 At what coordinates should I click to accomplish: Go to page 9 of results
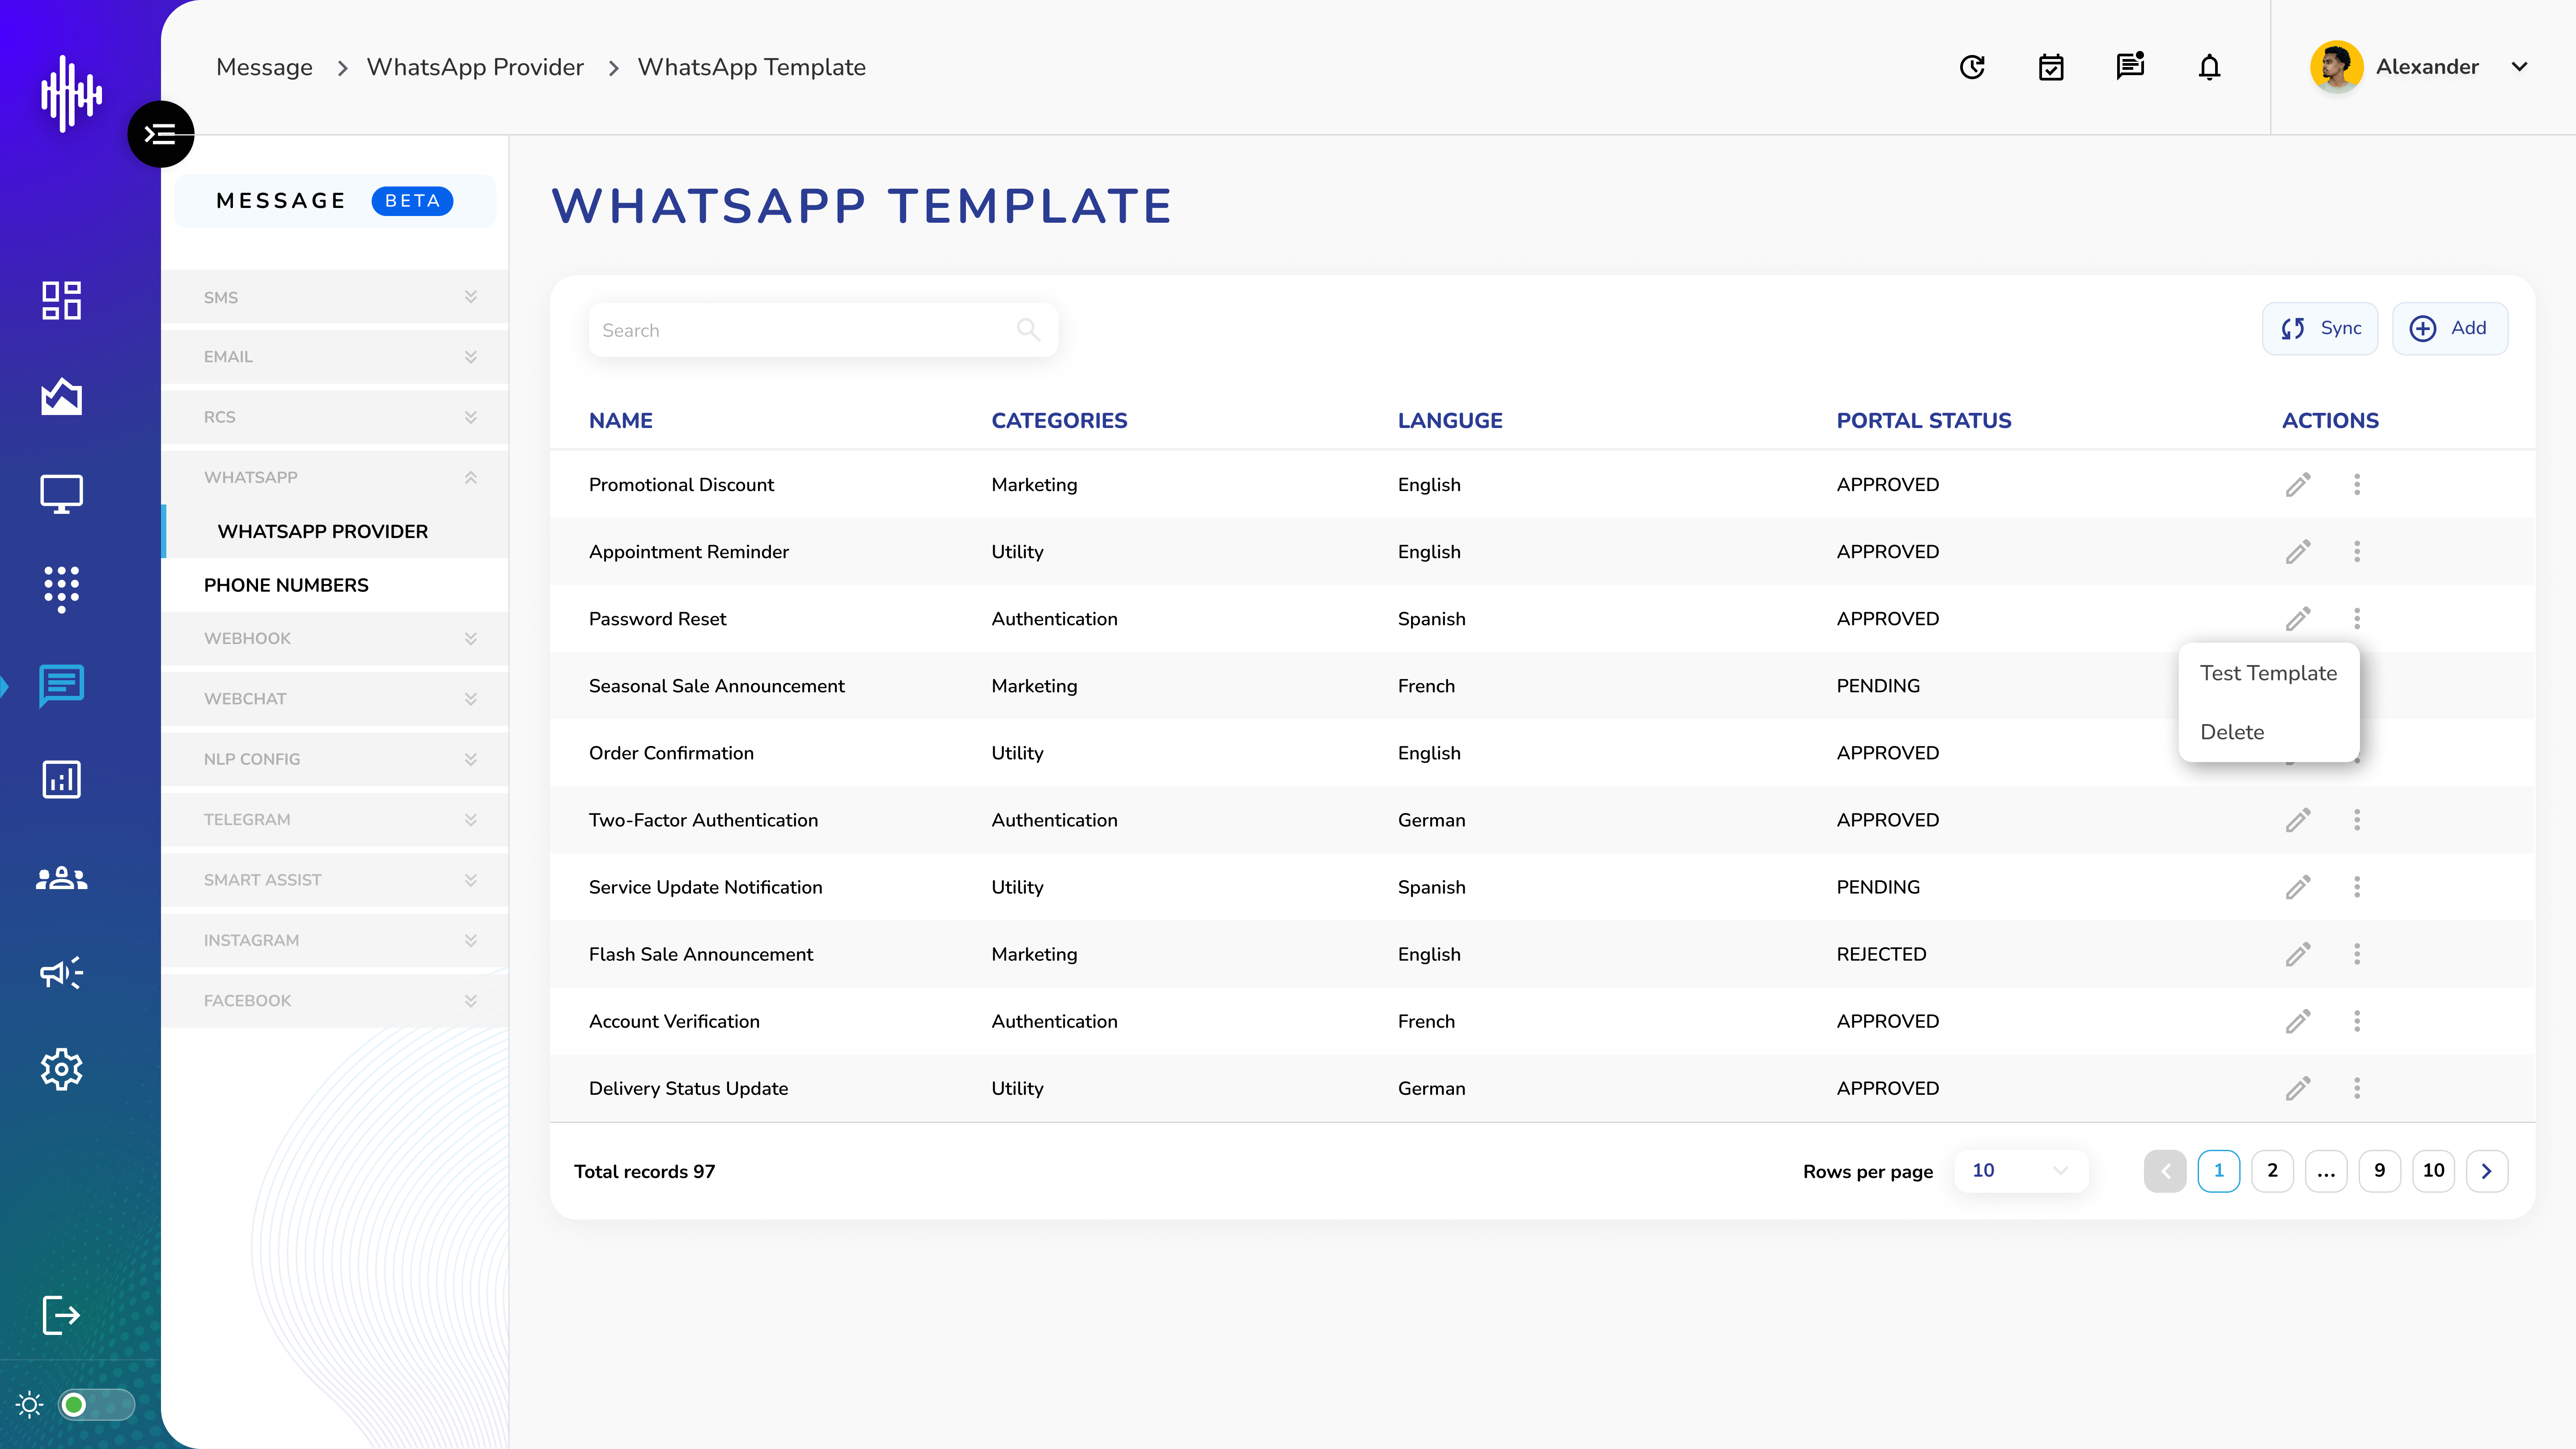(x=2379, y=1170)
